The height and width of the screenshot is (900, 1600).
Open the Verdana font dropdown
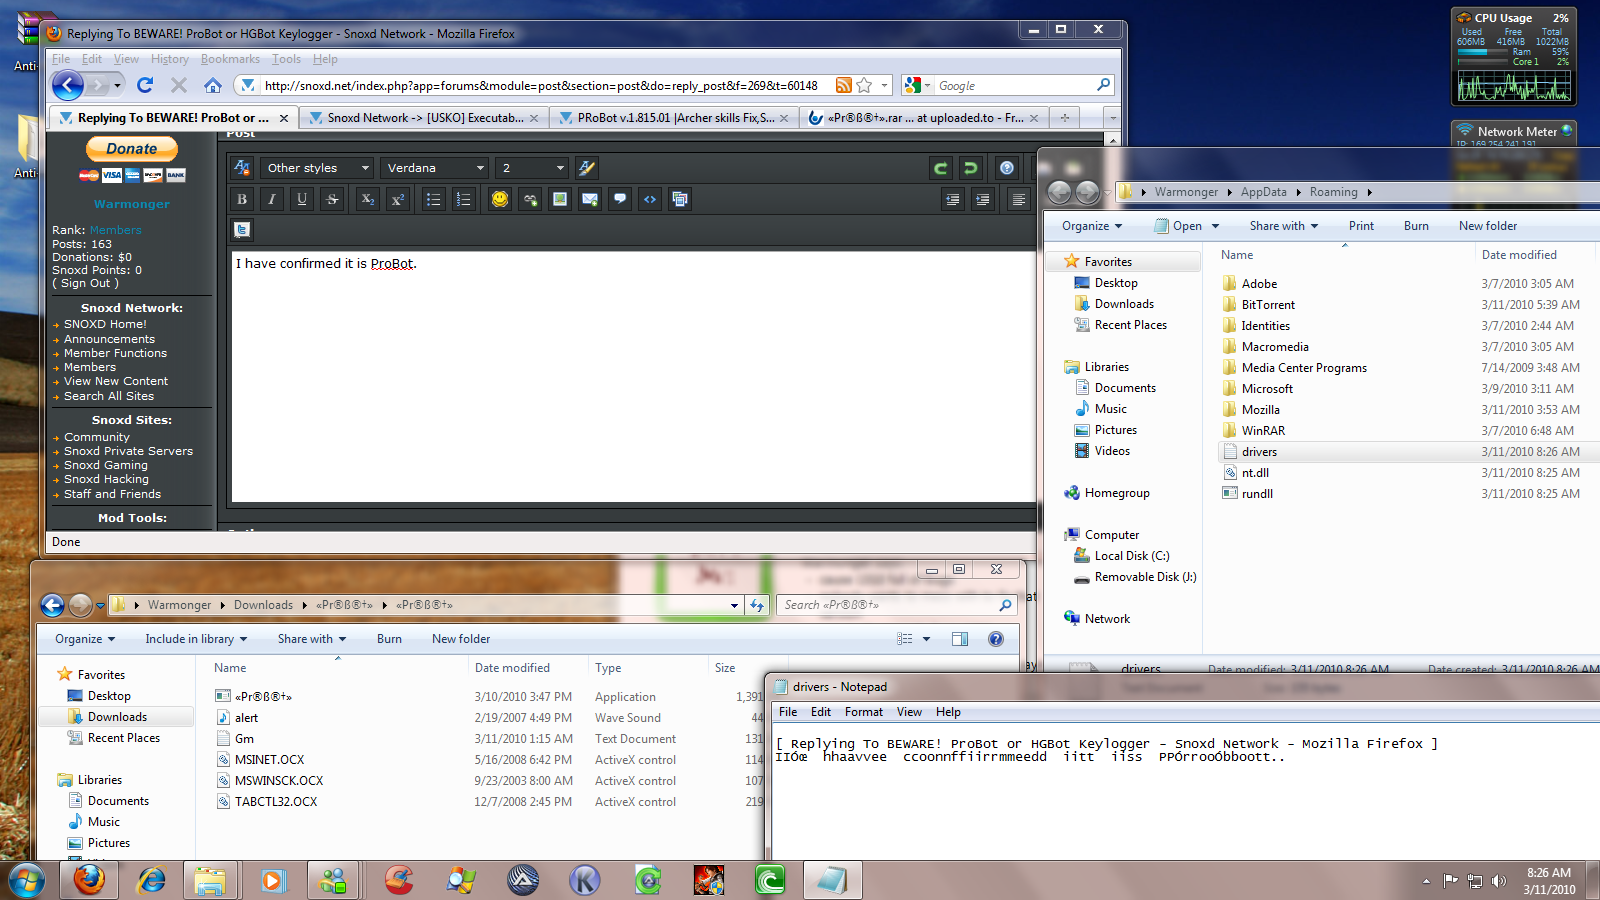pos(435,168)
